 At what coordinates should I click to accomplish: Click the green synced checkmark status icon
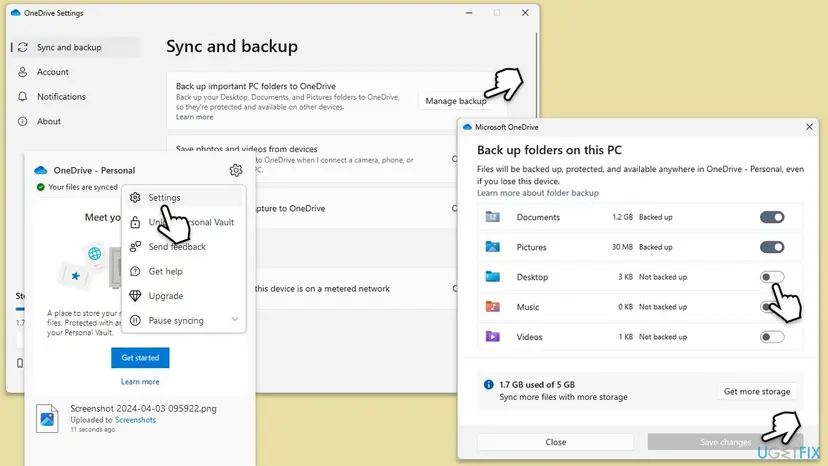pos(41,187)
